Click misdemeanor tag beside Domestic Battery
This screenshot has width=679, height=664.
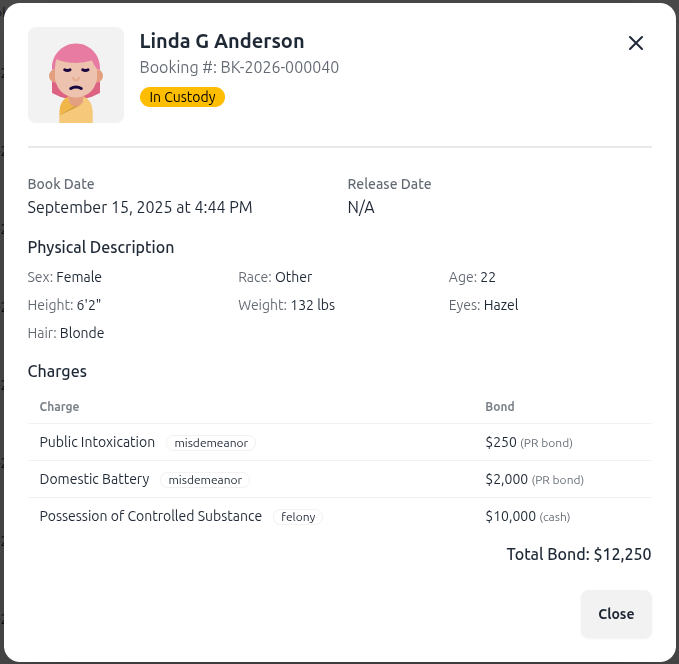(x=205, y=480)
